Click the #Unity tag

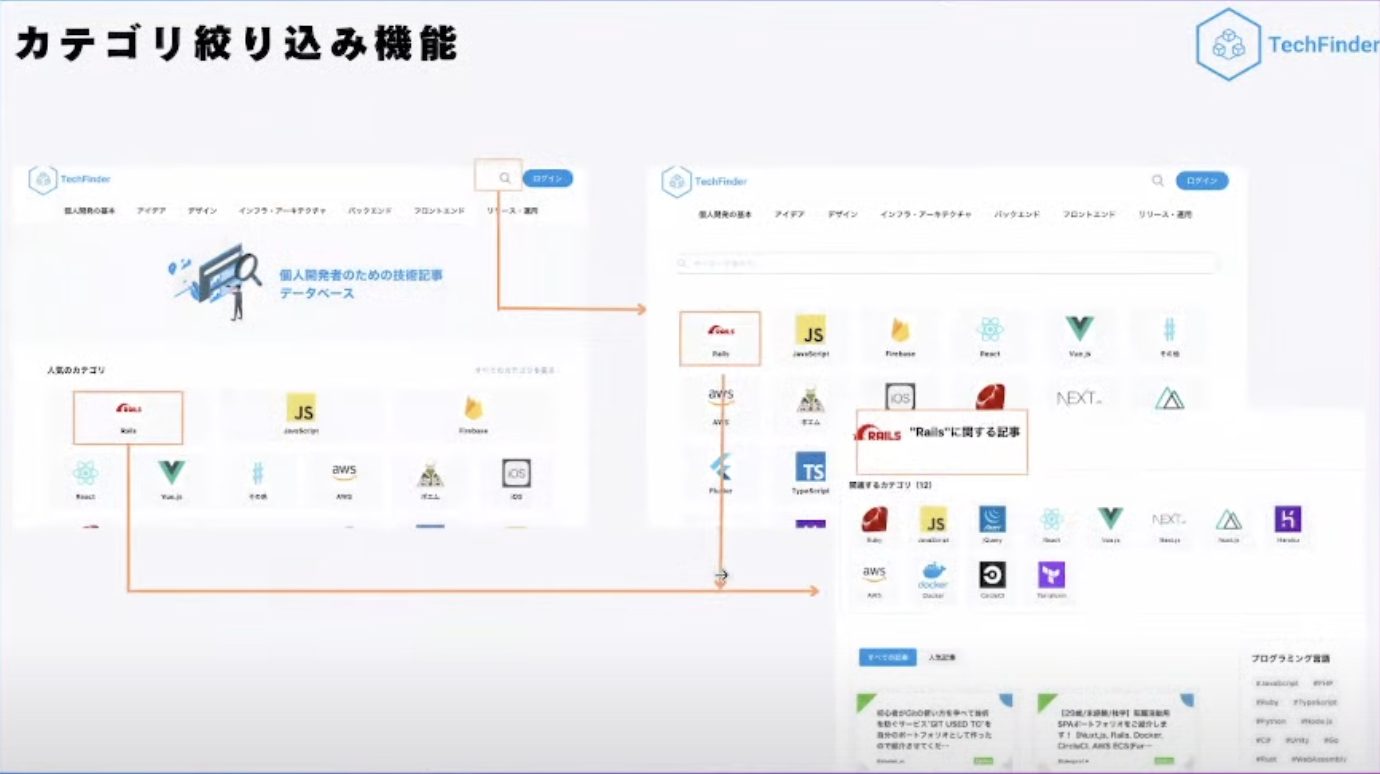[x=1297, y=740]
